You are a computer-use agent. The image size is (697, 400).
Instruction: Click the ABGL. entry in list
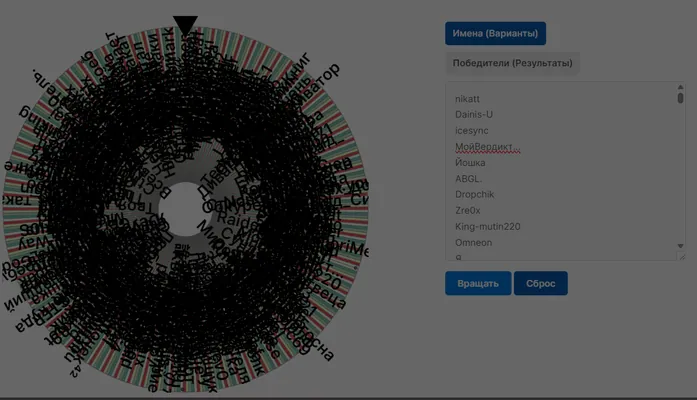click(469, 179)
